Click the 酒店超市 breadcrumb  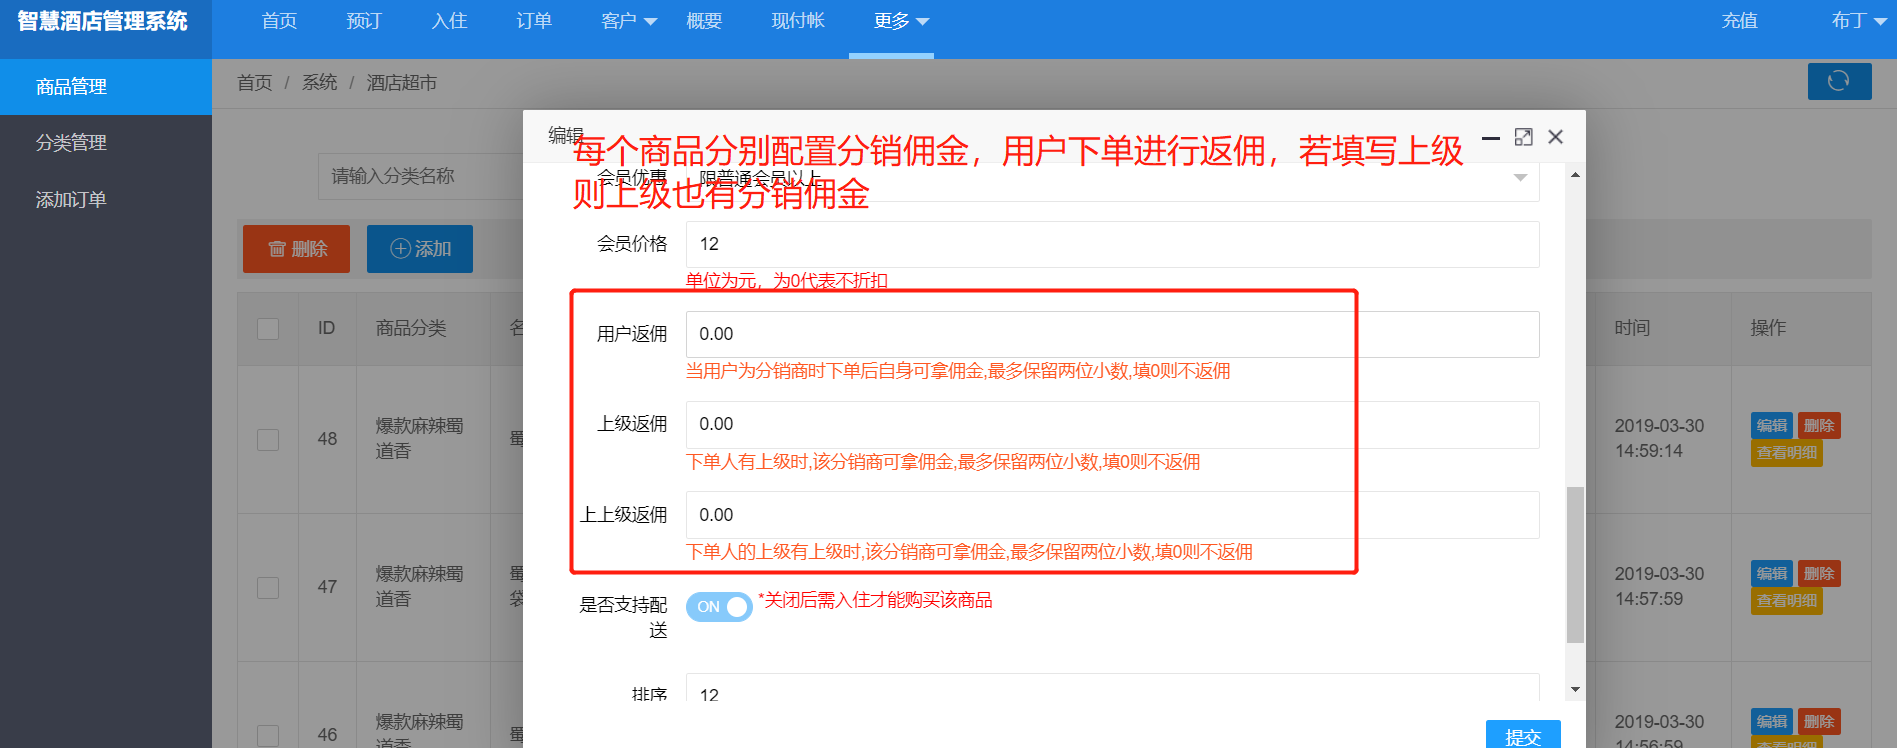pyautogui.click(x=401, y=83)
